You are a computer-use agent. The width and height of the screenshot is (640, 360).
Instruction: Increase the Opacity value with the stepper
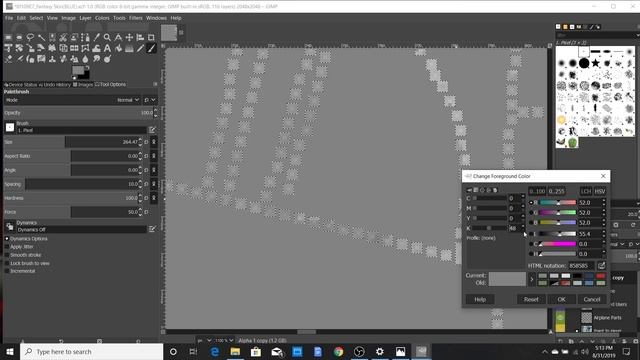point(155,111)
